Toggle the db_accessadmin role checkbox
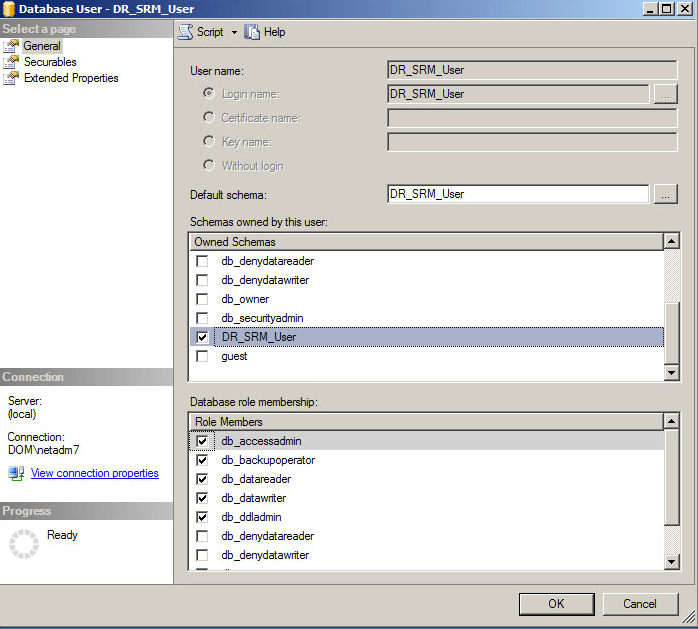The image size is (698, 629). tap(203, 441)
